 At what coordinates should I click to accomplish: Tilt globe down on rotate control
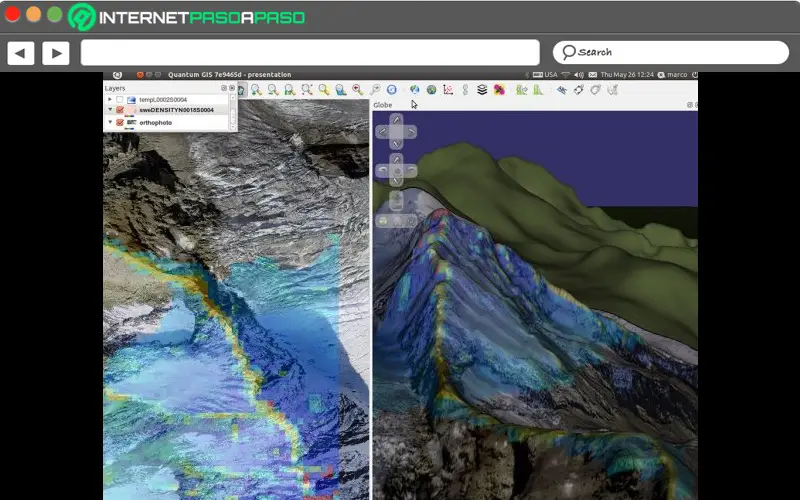click(x=396, y=182)
